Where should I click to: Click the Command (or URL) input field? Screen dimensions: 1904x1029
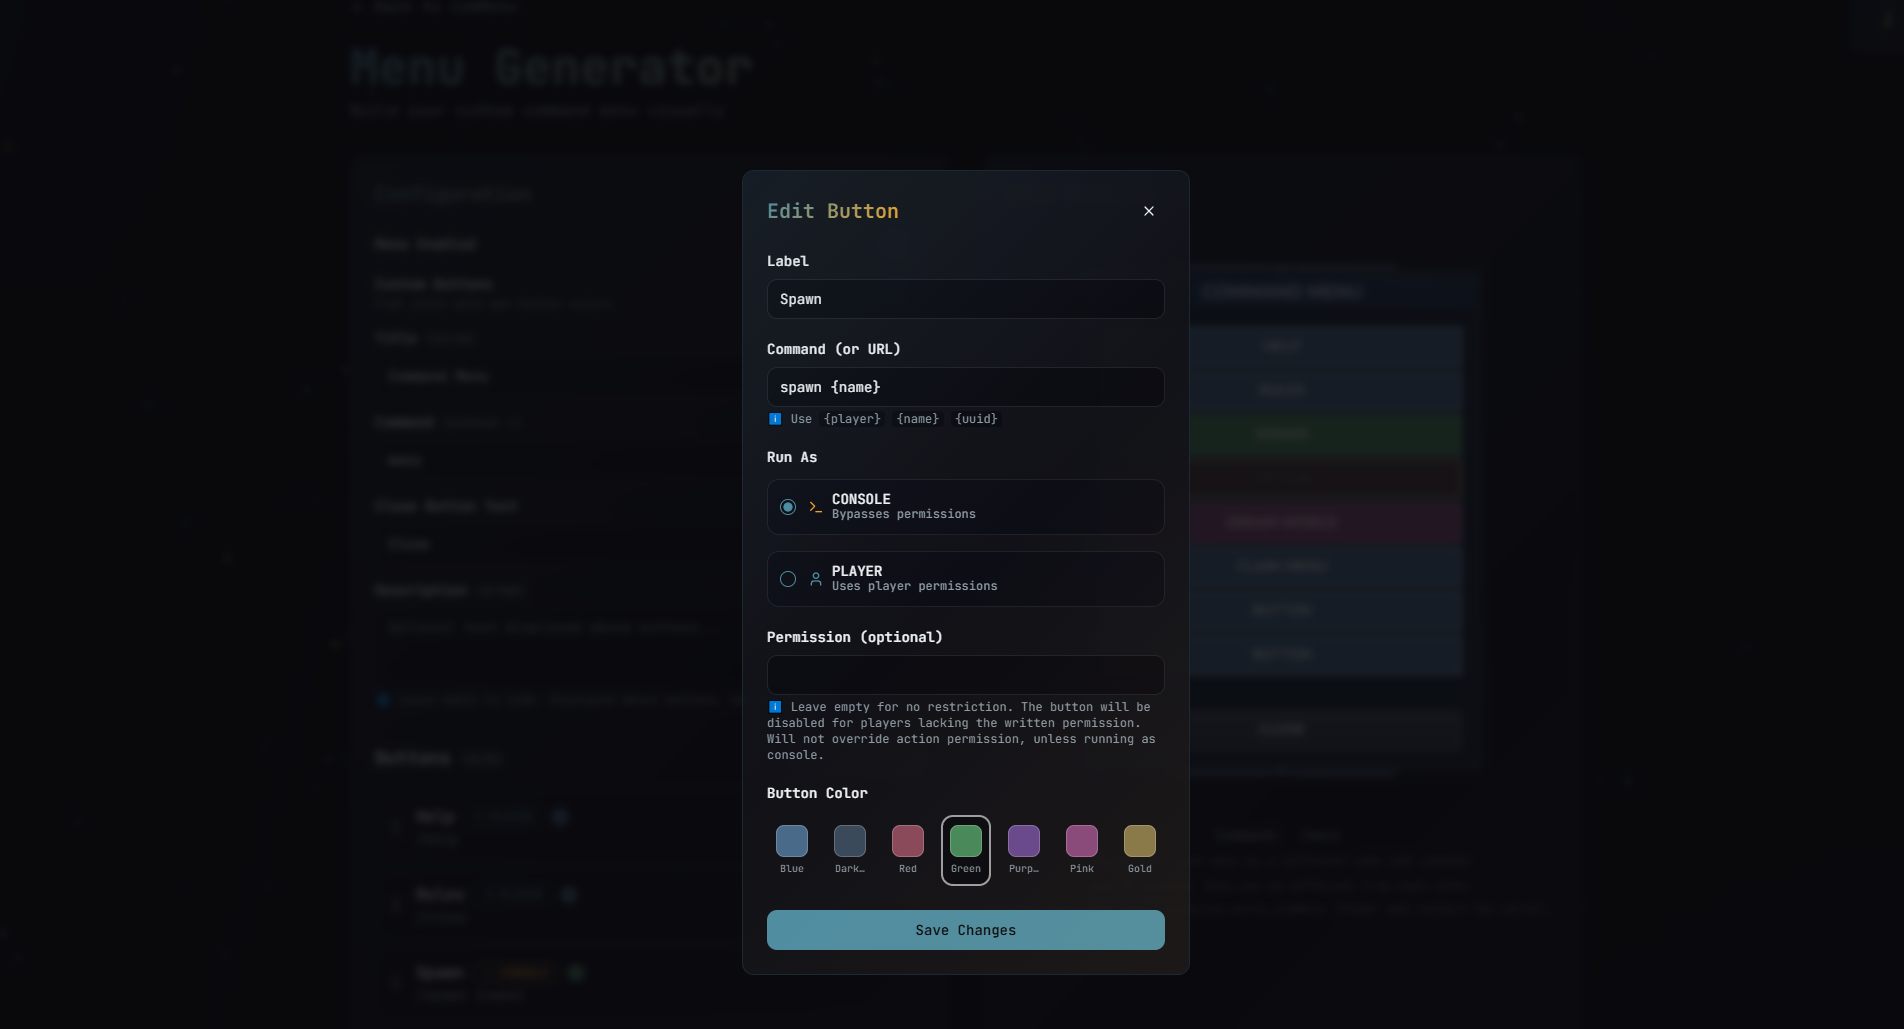click(x=965, y=387)
